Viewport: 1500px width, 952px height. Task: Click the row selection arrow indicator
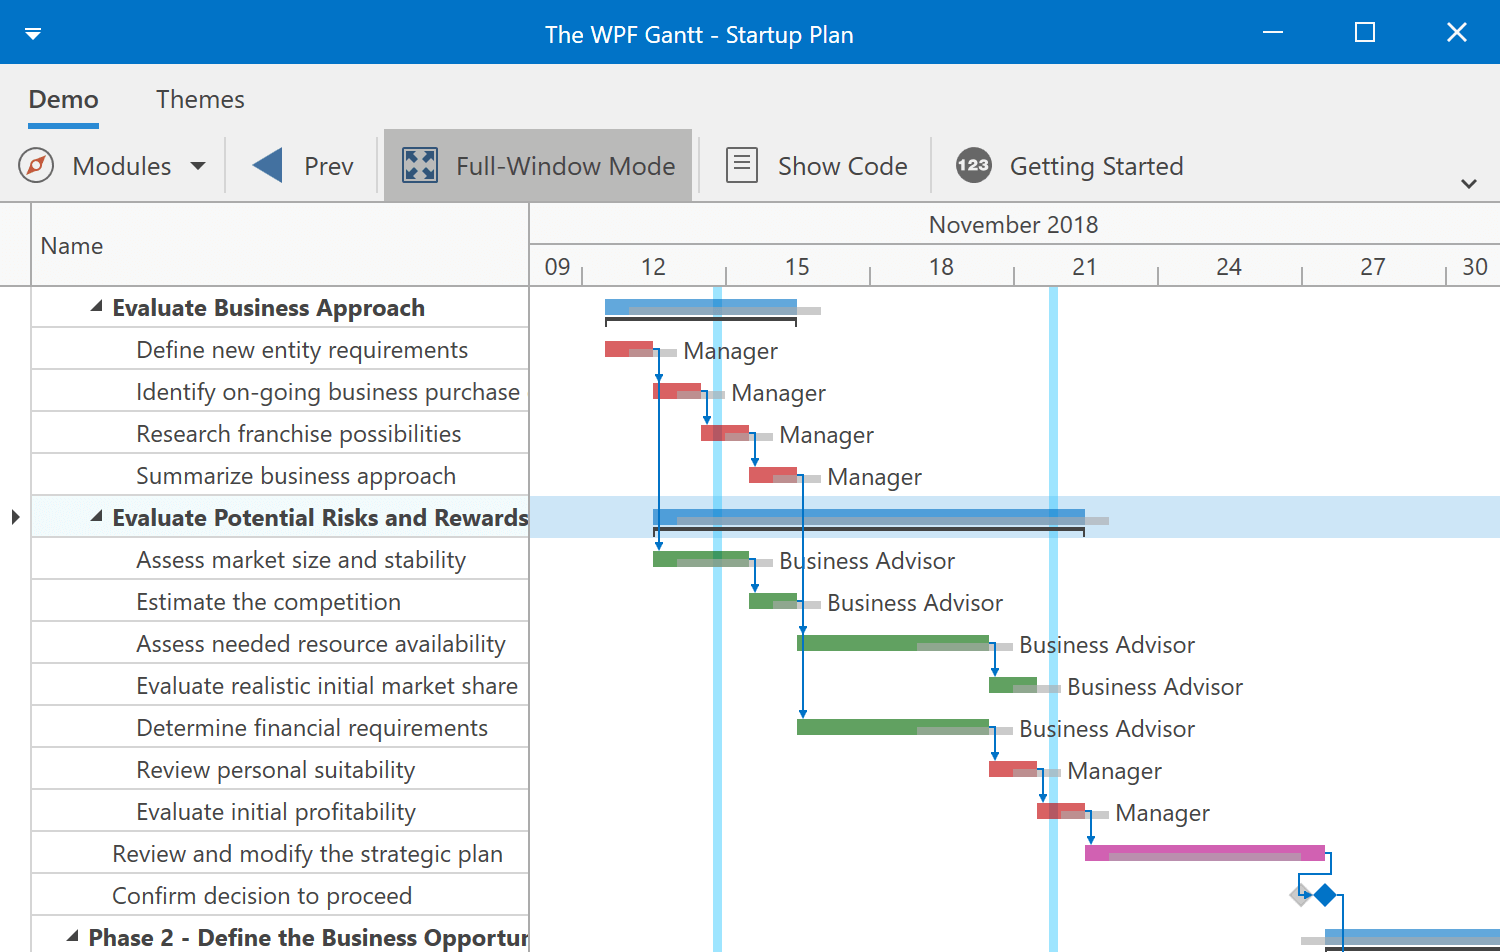[14, 517]
